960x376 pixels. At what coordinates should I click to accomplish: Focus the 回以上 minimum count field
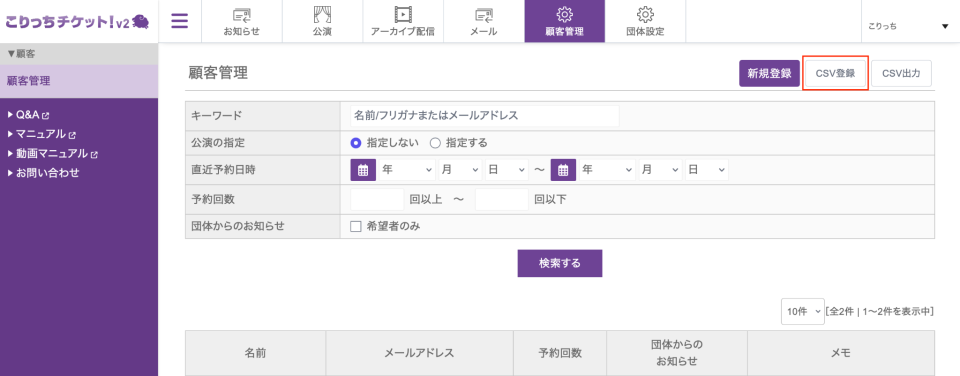point(377,200)
